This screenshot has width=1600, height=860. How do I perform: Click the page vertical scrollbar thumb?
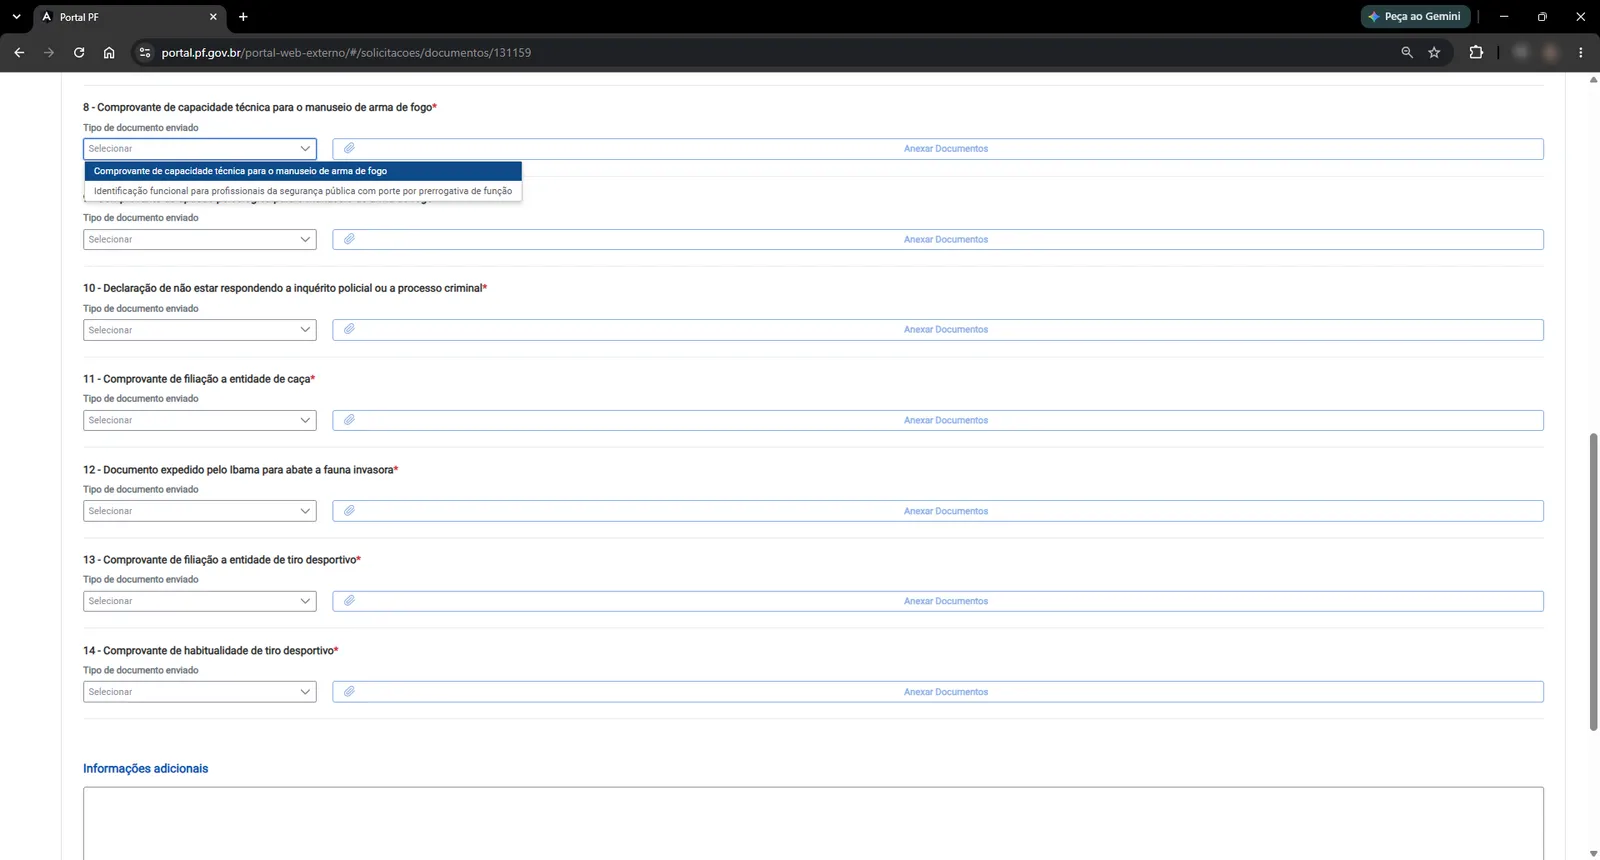[x=1593, y=582]
